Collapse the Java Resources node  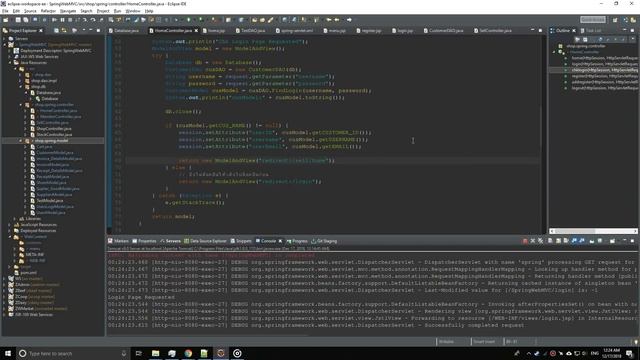(11, 63)
